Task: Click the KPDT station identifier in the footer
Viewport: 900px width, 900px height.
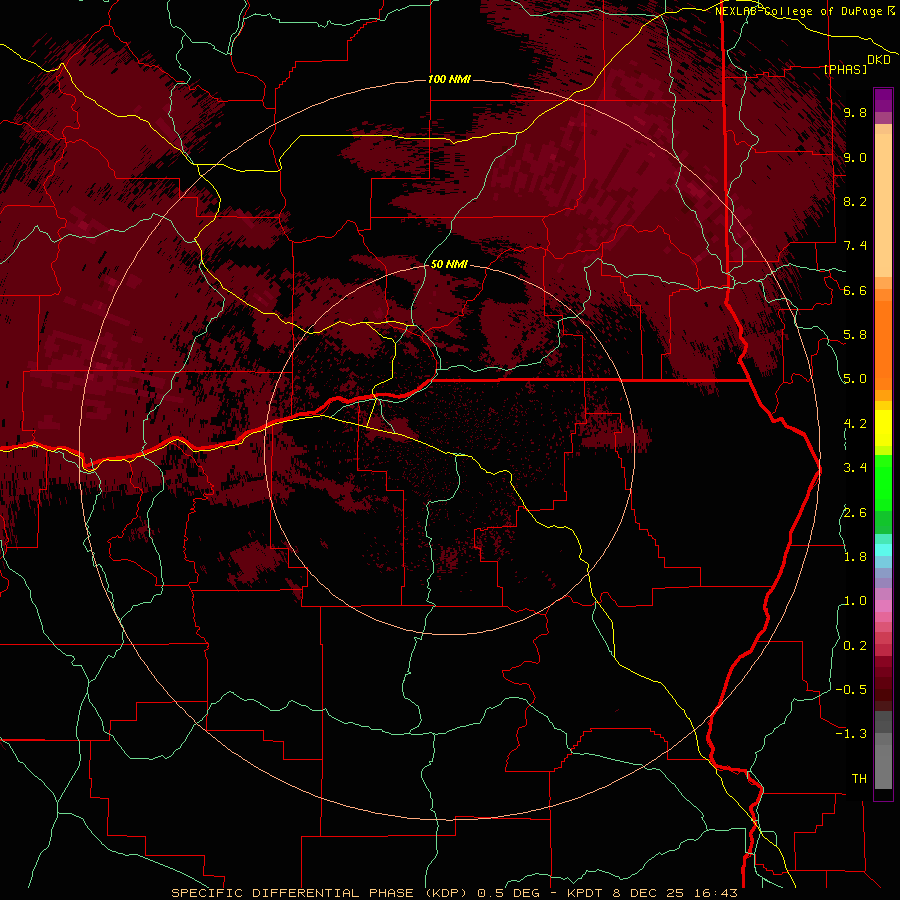Action: 585,893
